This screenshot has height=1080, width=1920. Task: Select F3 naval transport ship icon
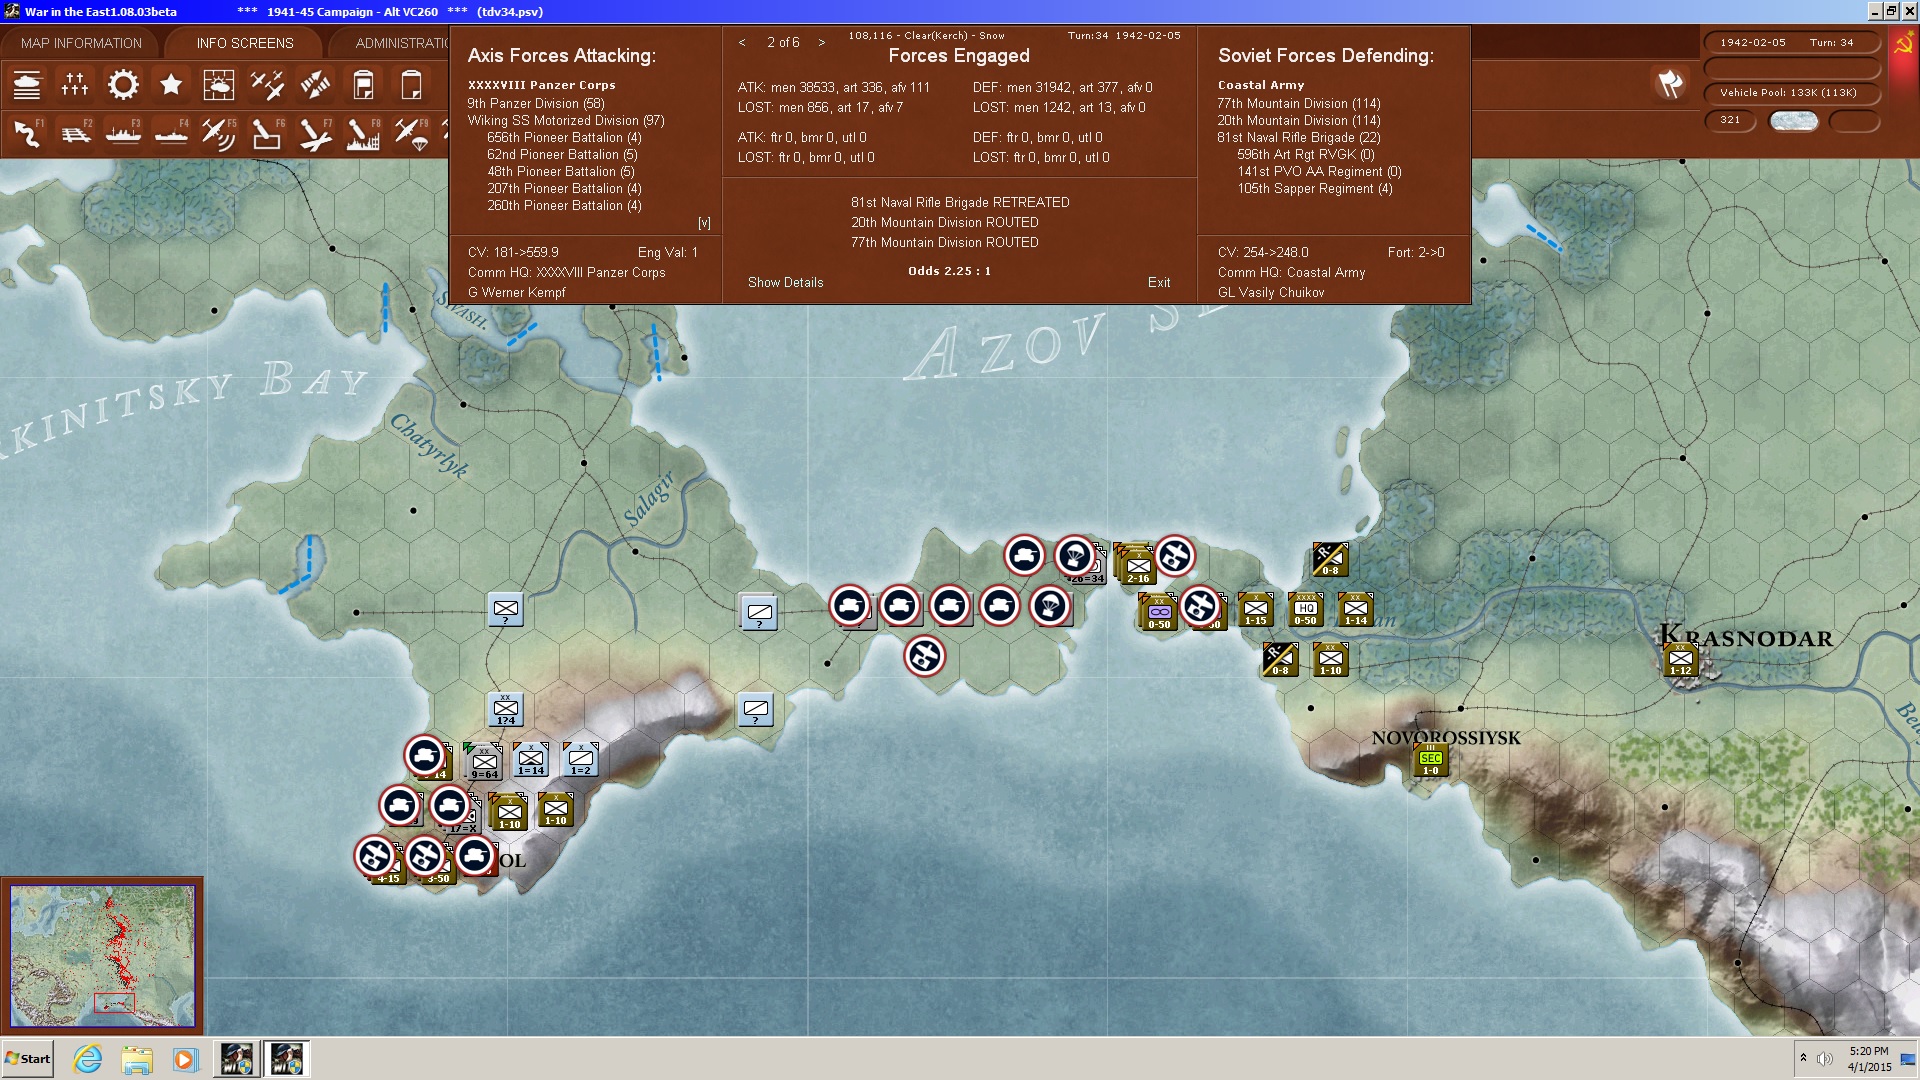tap(123, 133)
